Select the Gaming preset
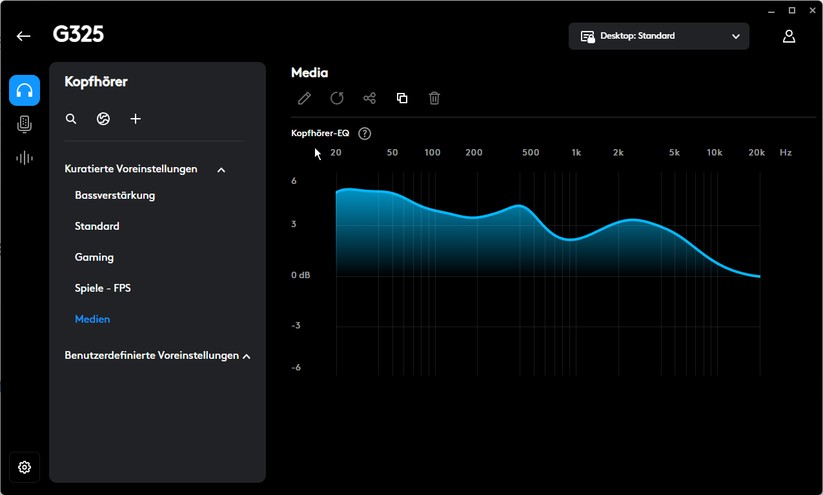Image resolution: width=823 pixels, height=495 pixels. tap(94, 257)
